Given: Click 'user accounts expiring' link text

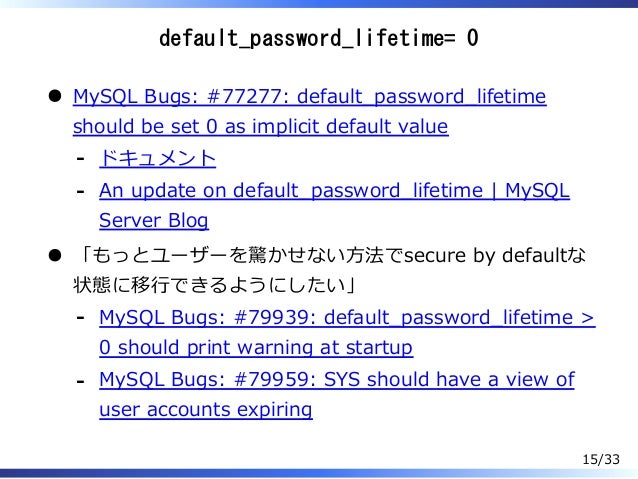Looking at the screenshot, I should pyautogui.click(x=206, y=410).
